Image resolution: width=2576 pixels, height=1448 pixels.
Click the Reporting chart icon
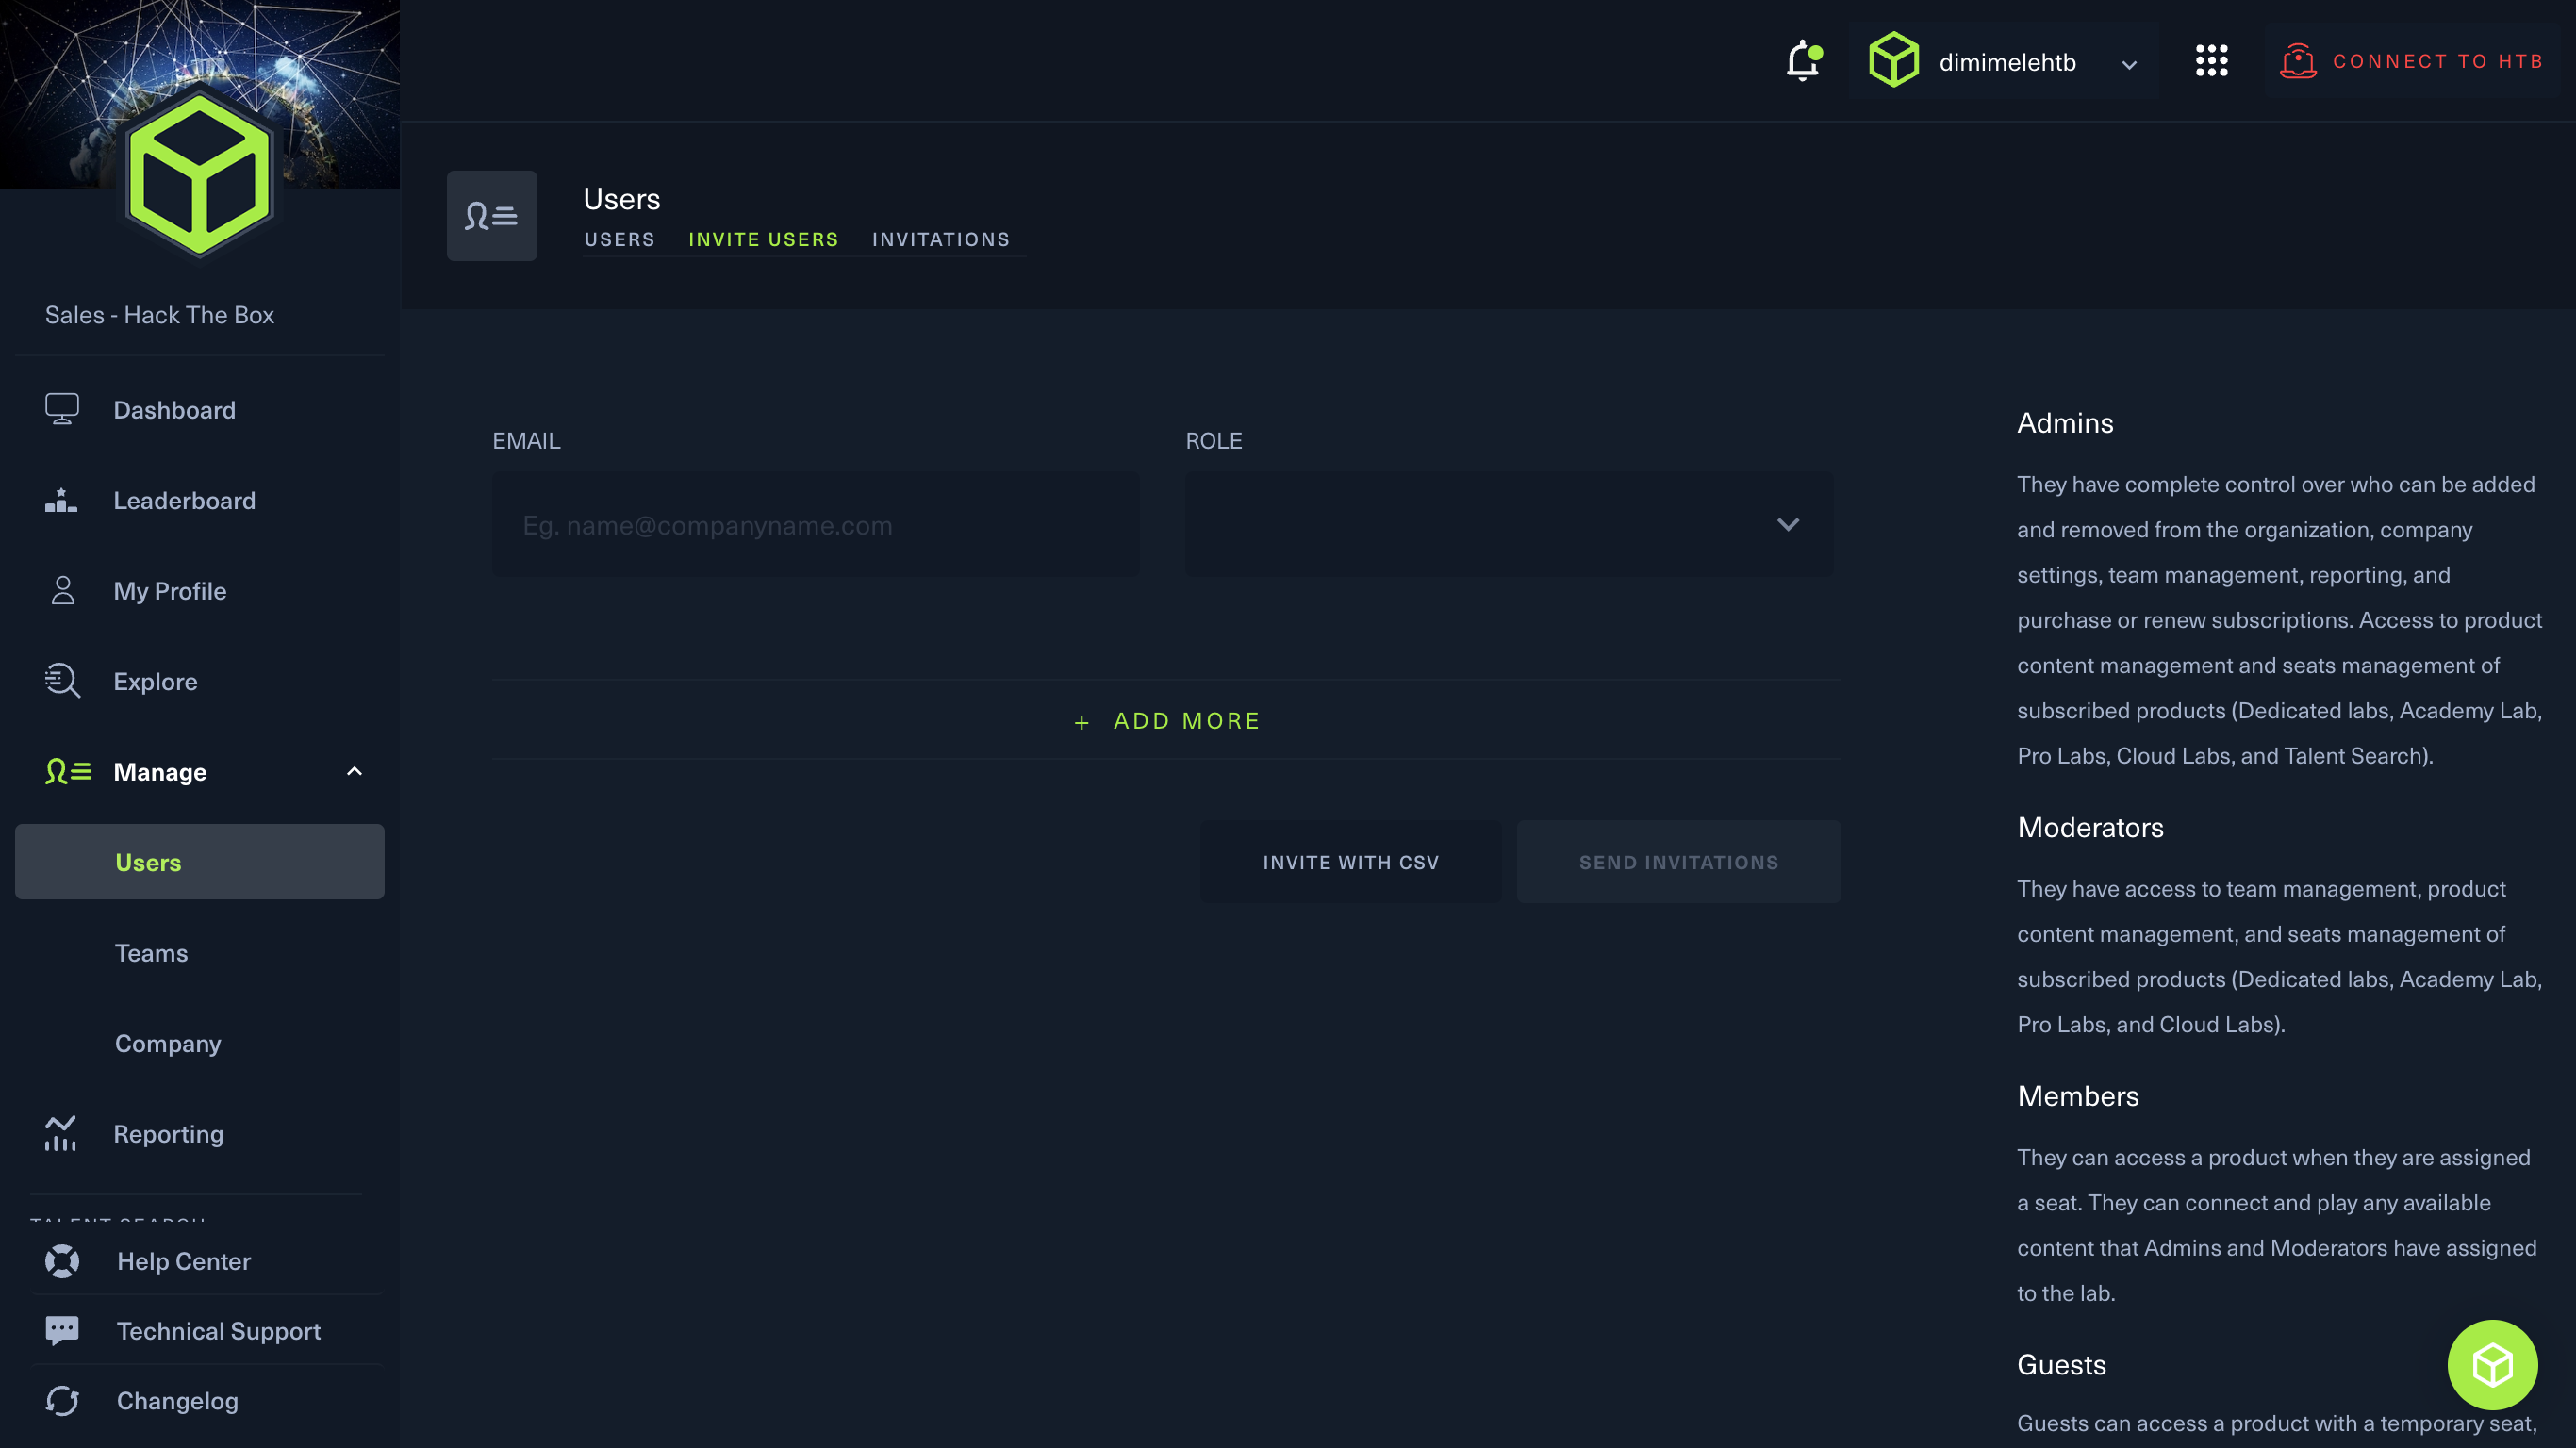[60, 1134]
